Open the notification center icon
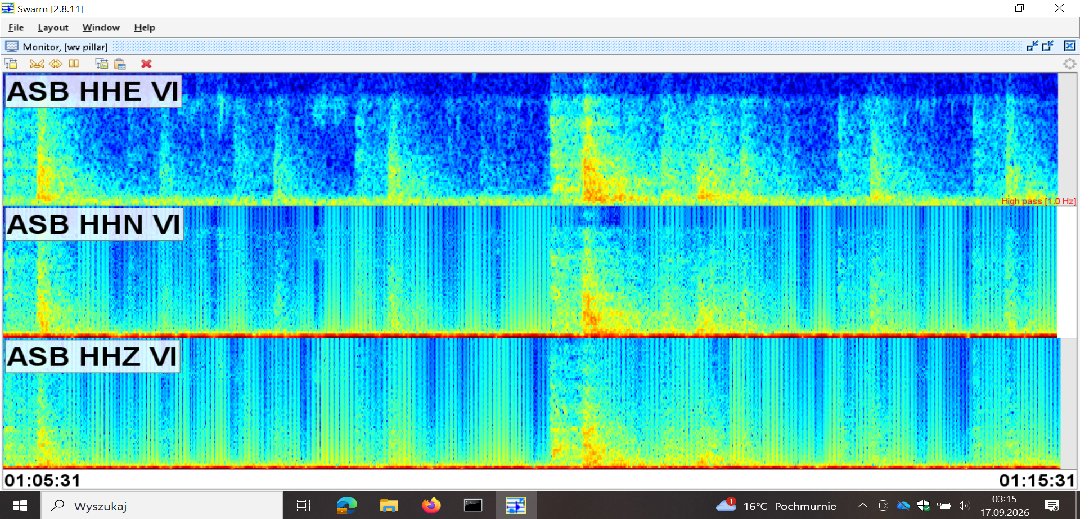 point(1052,506)
